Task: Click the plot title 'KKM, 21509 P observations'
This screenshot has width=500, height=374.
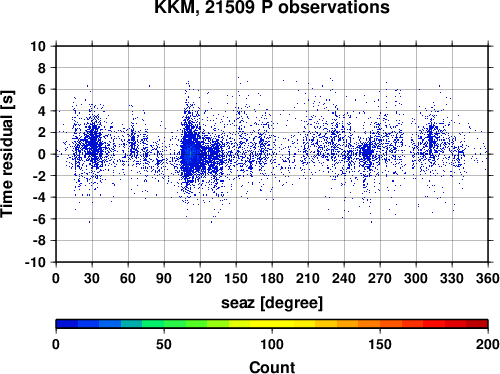Action: [272, 7]
